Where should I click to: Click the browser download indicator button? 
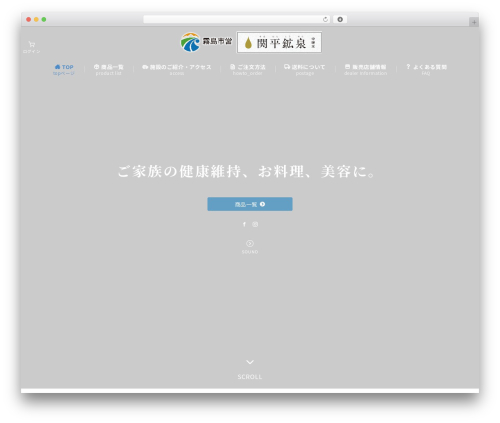click(x=340, y=20)
